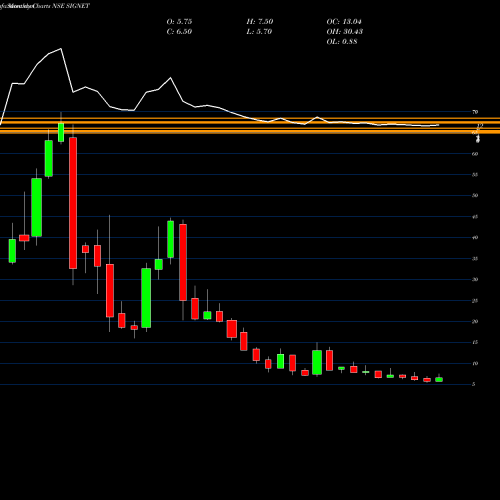This screenshot has height=500, width=500.
Task: Click the OC: 13.04 value
Action: (344, 22)
